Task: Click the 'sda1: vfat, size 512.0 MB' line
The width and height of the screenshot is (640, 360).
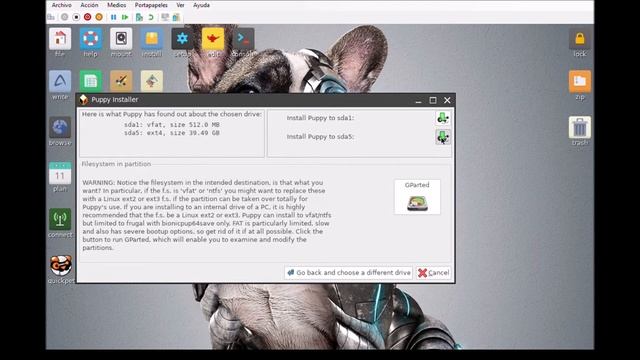Action: coord(171,124)
